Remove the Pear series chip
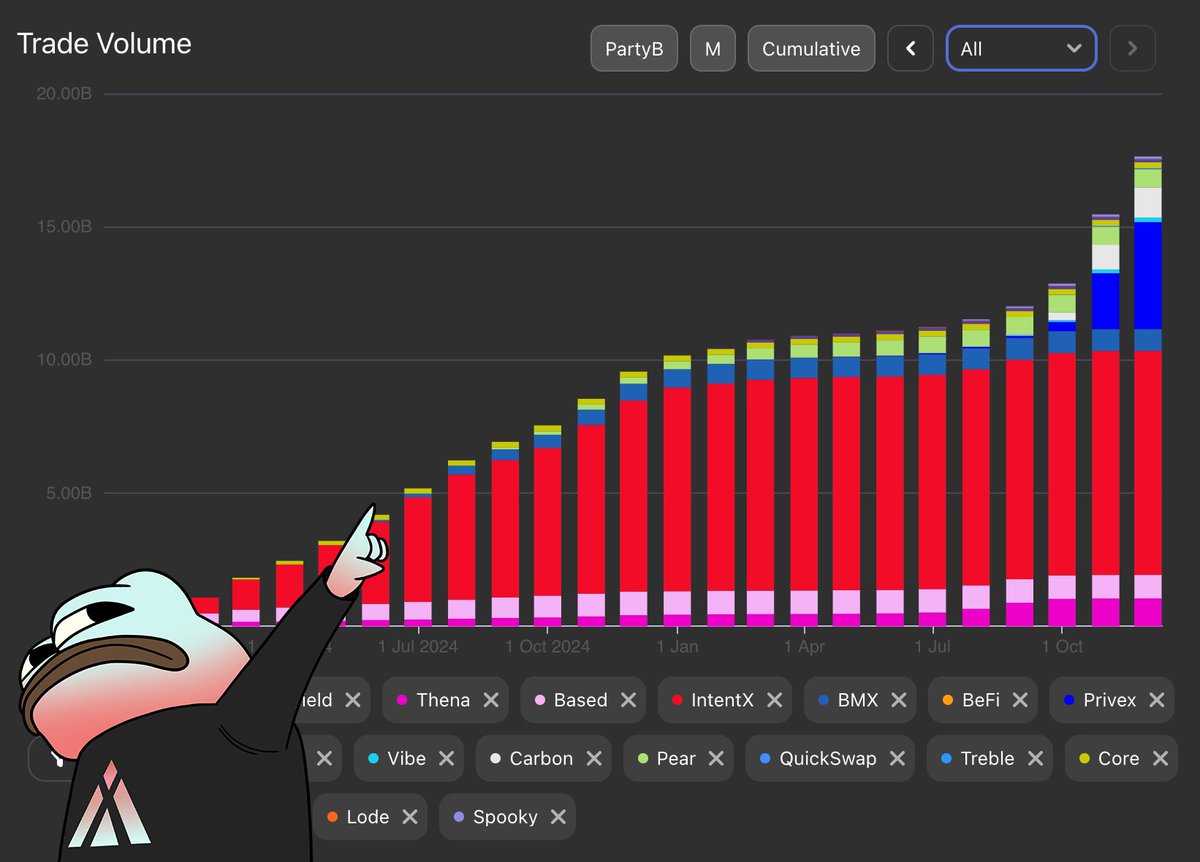This screenshot has height=862, width=1200. 715,759
